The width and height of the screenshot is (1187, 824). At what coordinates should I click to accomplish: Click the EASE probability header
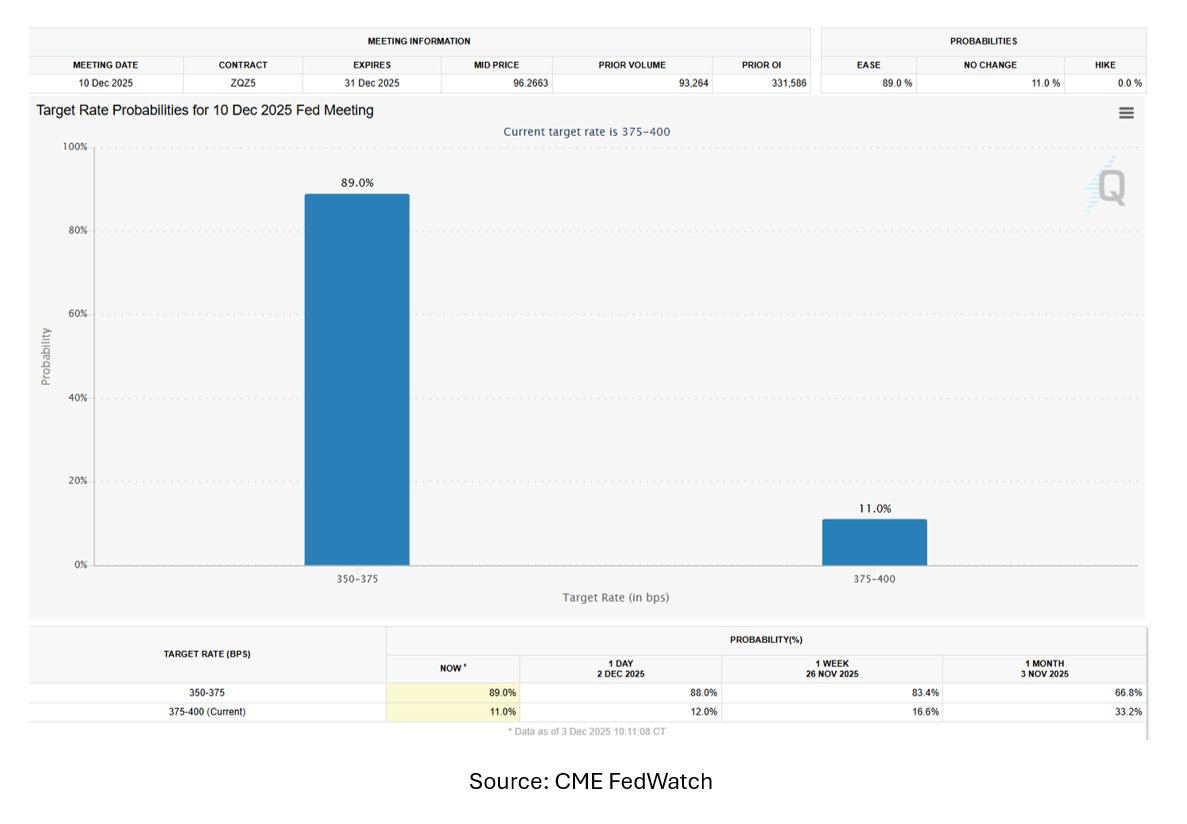[x=868, y=65]
